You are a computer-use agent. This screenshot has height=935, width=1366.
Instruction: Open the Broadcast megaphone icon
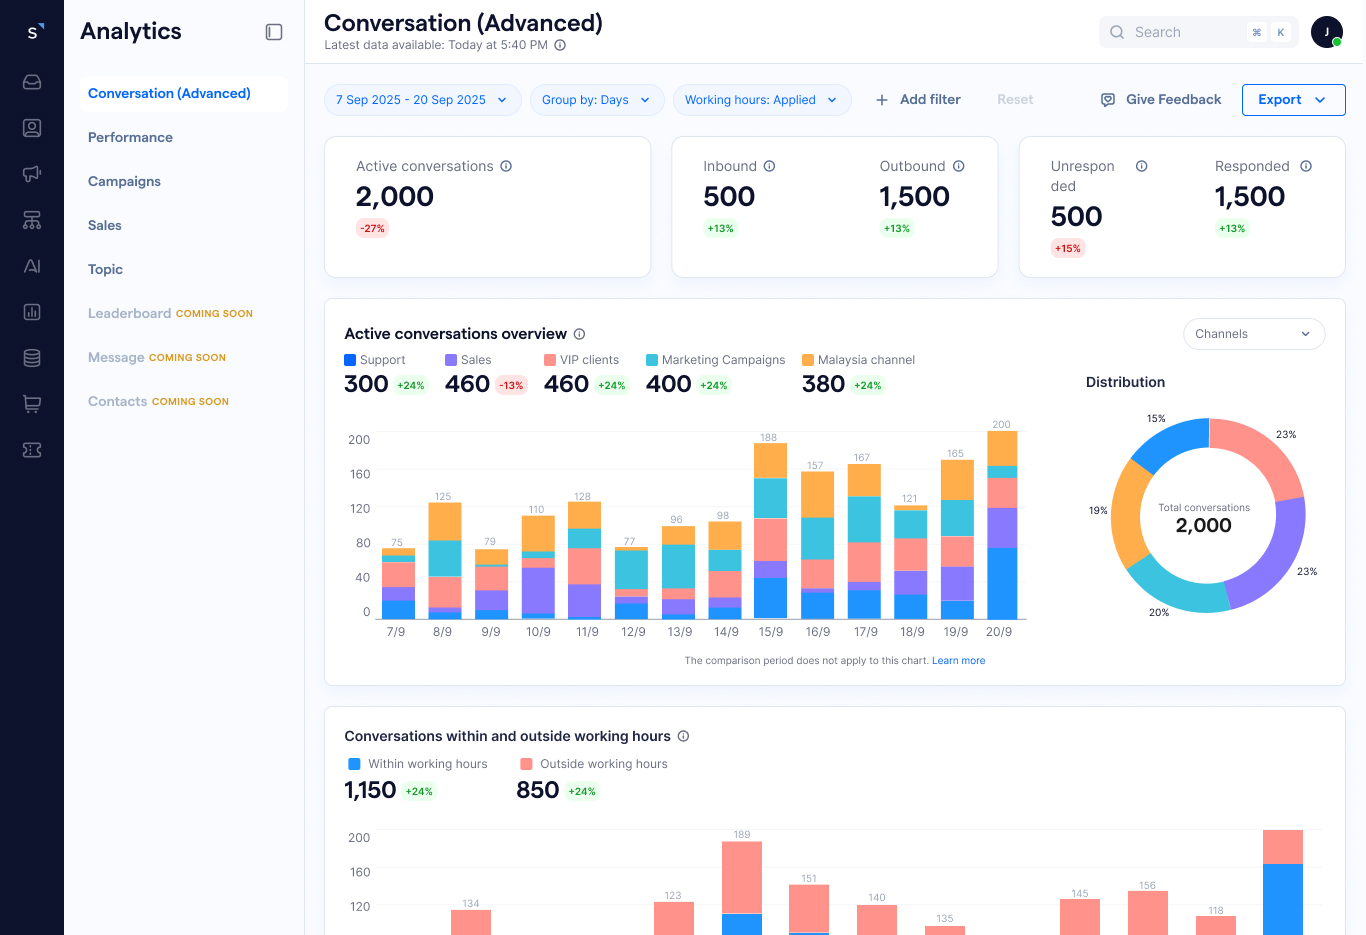[x=32, y=174]
